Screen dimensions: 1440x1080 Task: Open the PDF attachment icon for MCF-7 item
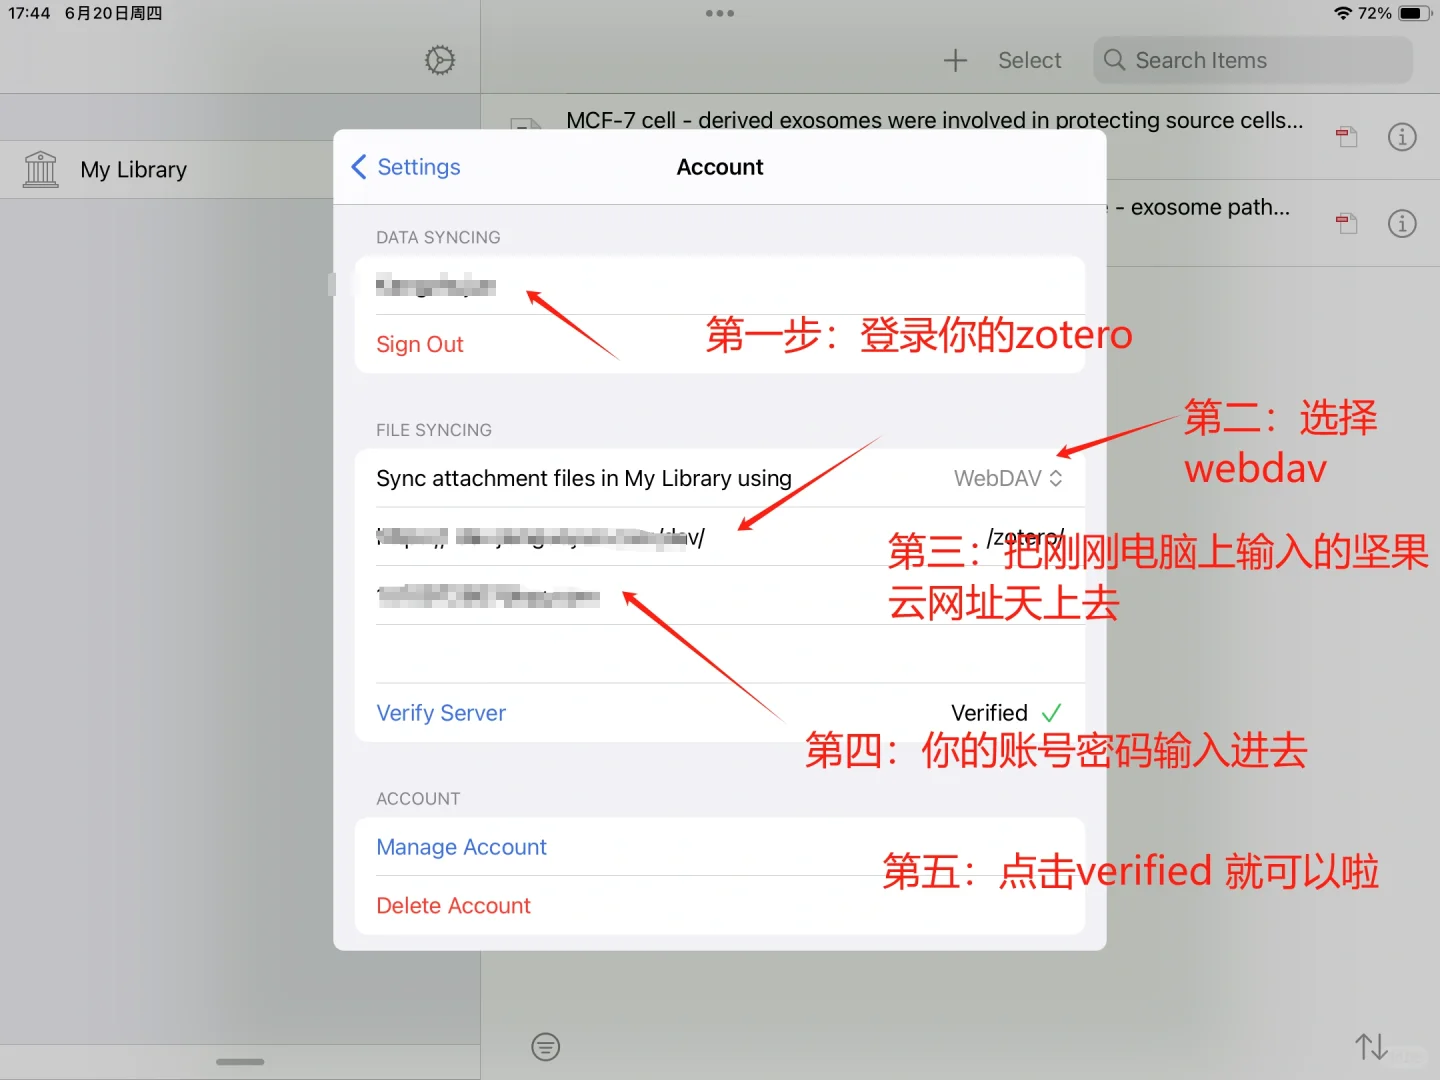1346,137
